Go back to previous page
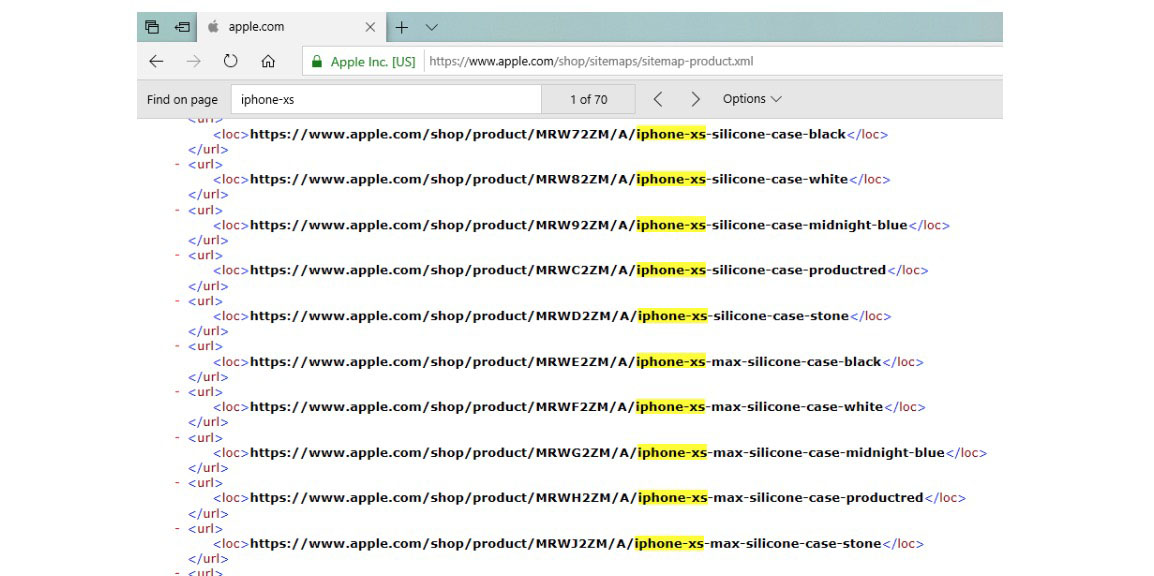 point(156,62)
